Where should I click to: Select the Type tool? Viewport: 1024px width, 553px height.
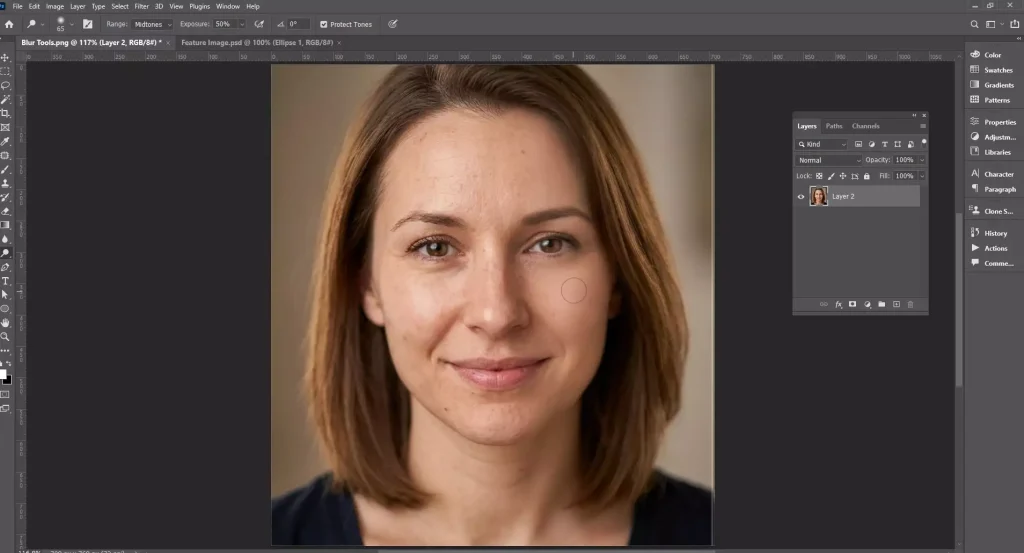pyautogui.click(x=5, y=281)
